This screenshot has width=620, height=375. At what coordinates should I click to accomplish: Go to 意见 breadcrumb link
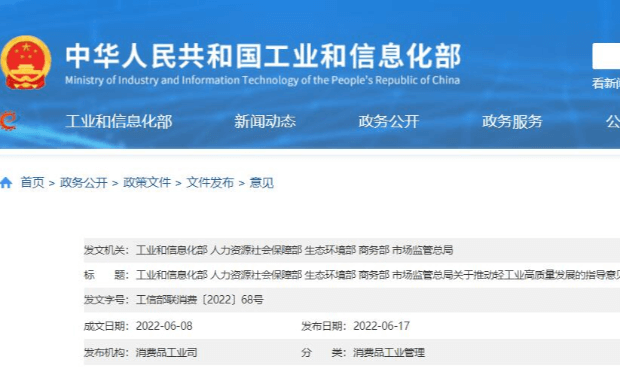(x=261, y=183)
